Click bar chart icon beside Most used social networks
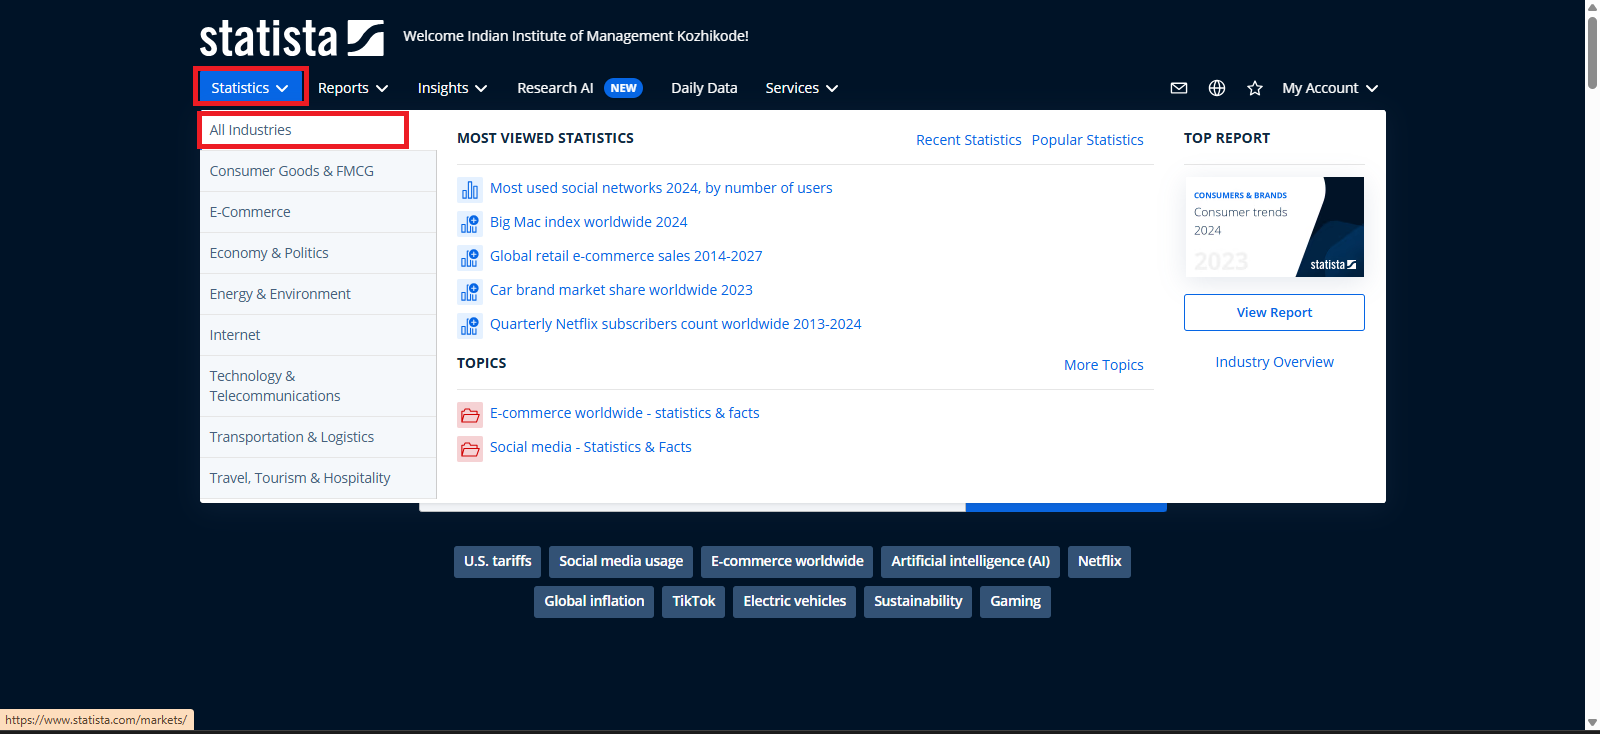Screen dimensions: 1600x734 tap(469, 189)
